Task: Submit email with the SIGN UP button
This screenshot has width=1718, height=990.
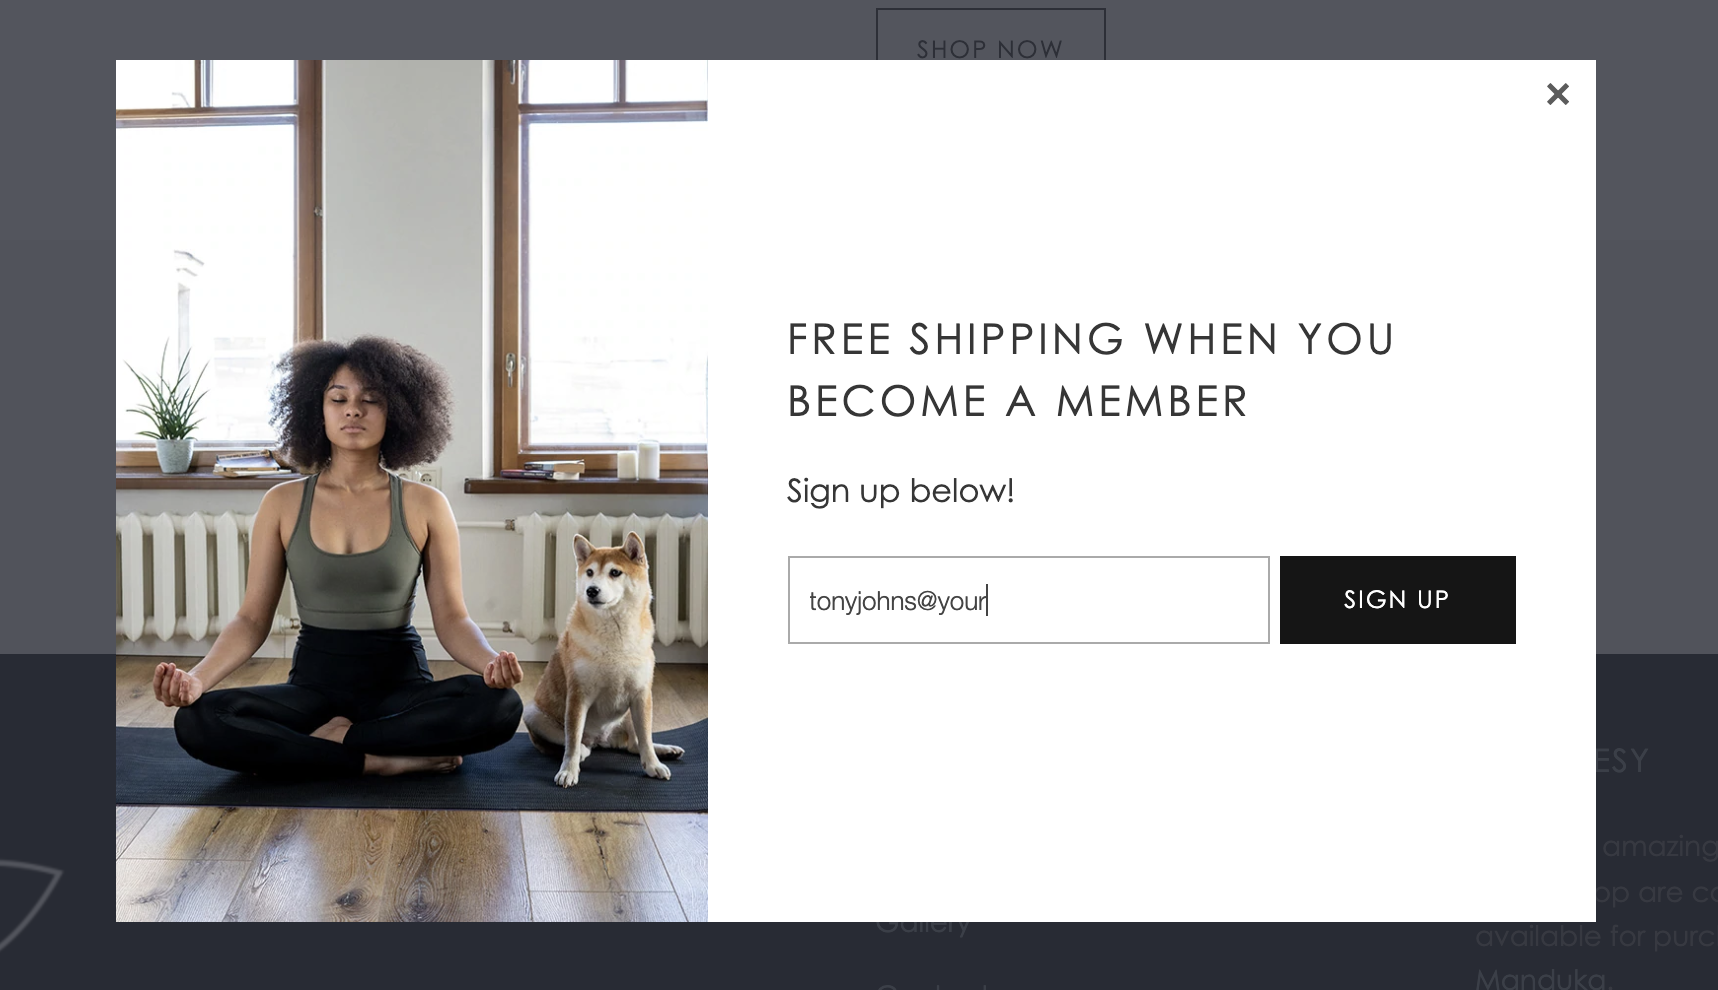Action: [1397, 600]
